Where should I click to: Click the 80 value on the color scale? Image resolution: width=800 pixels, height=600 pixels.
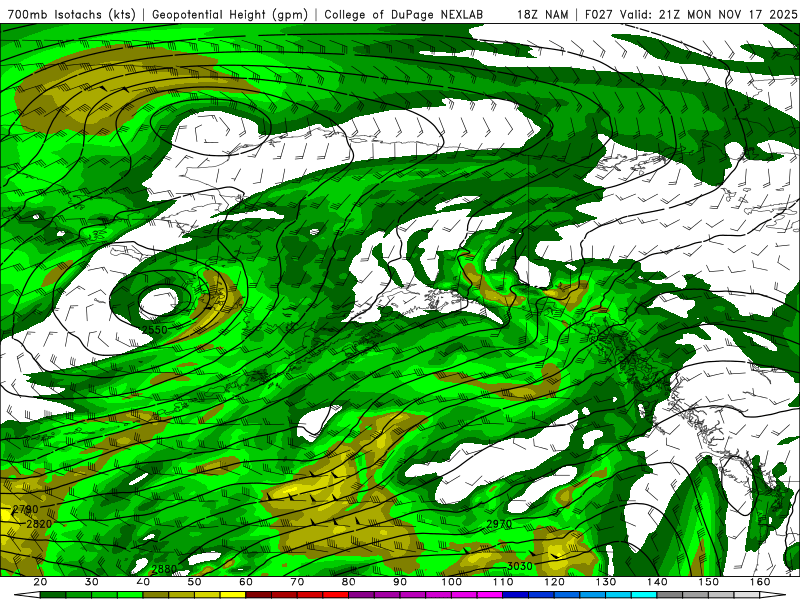(x=348, y=582)
